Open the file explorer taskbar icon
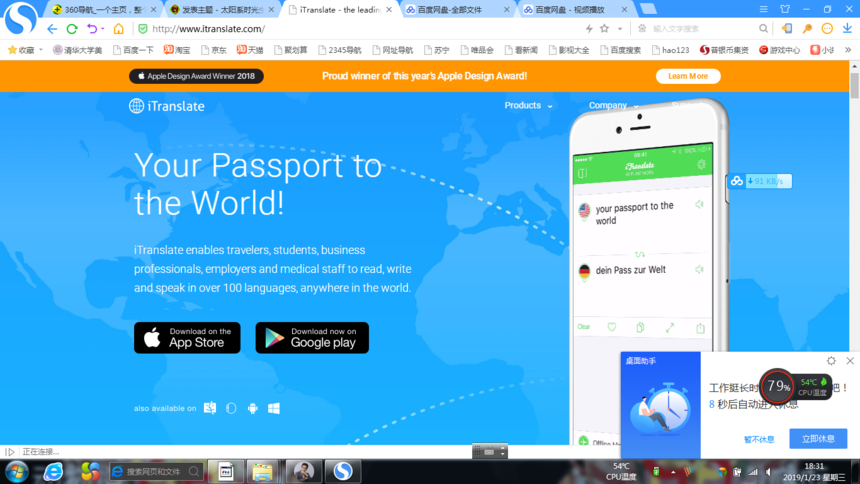This screenshot has height=484, width=860. click(263, 471)
